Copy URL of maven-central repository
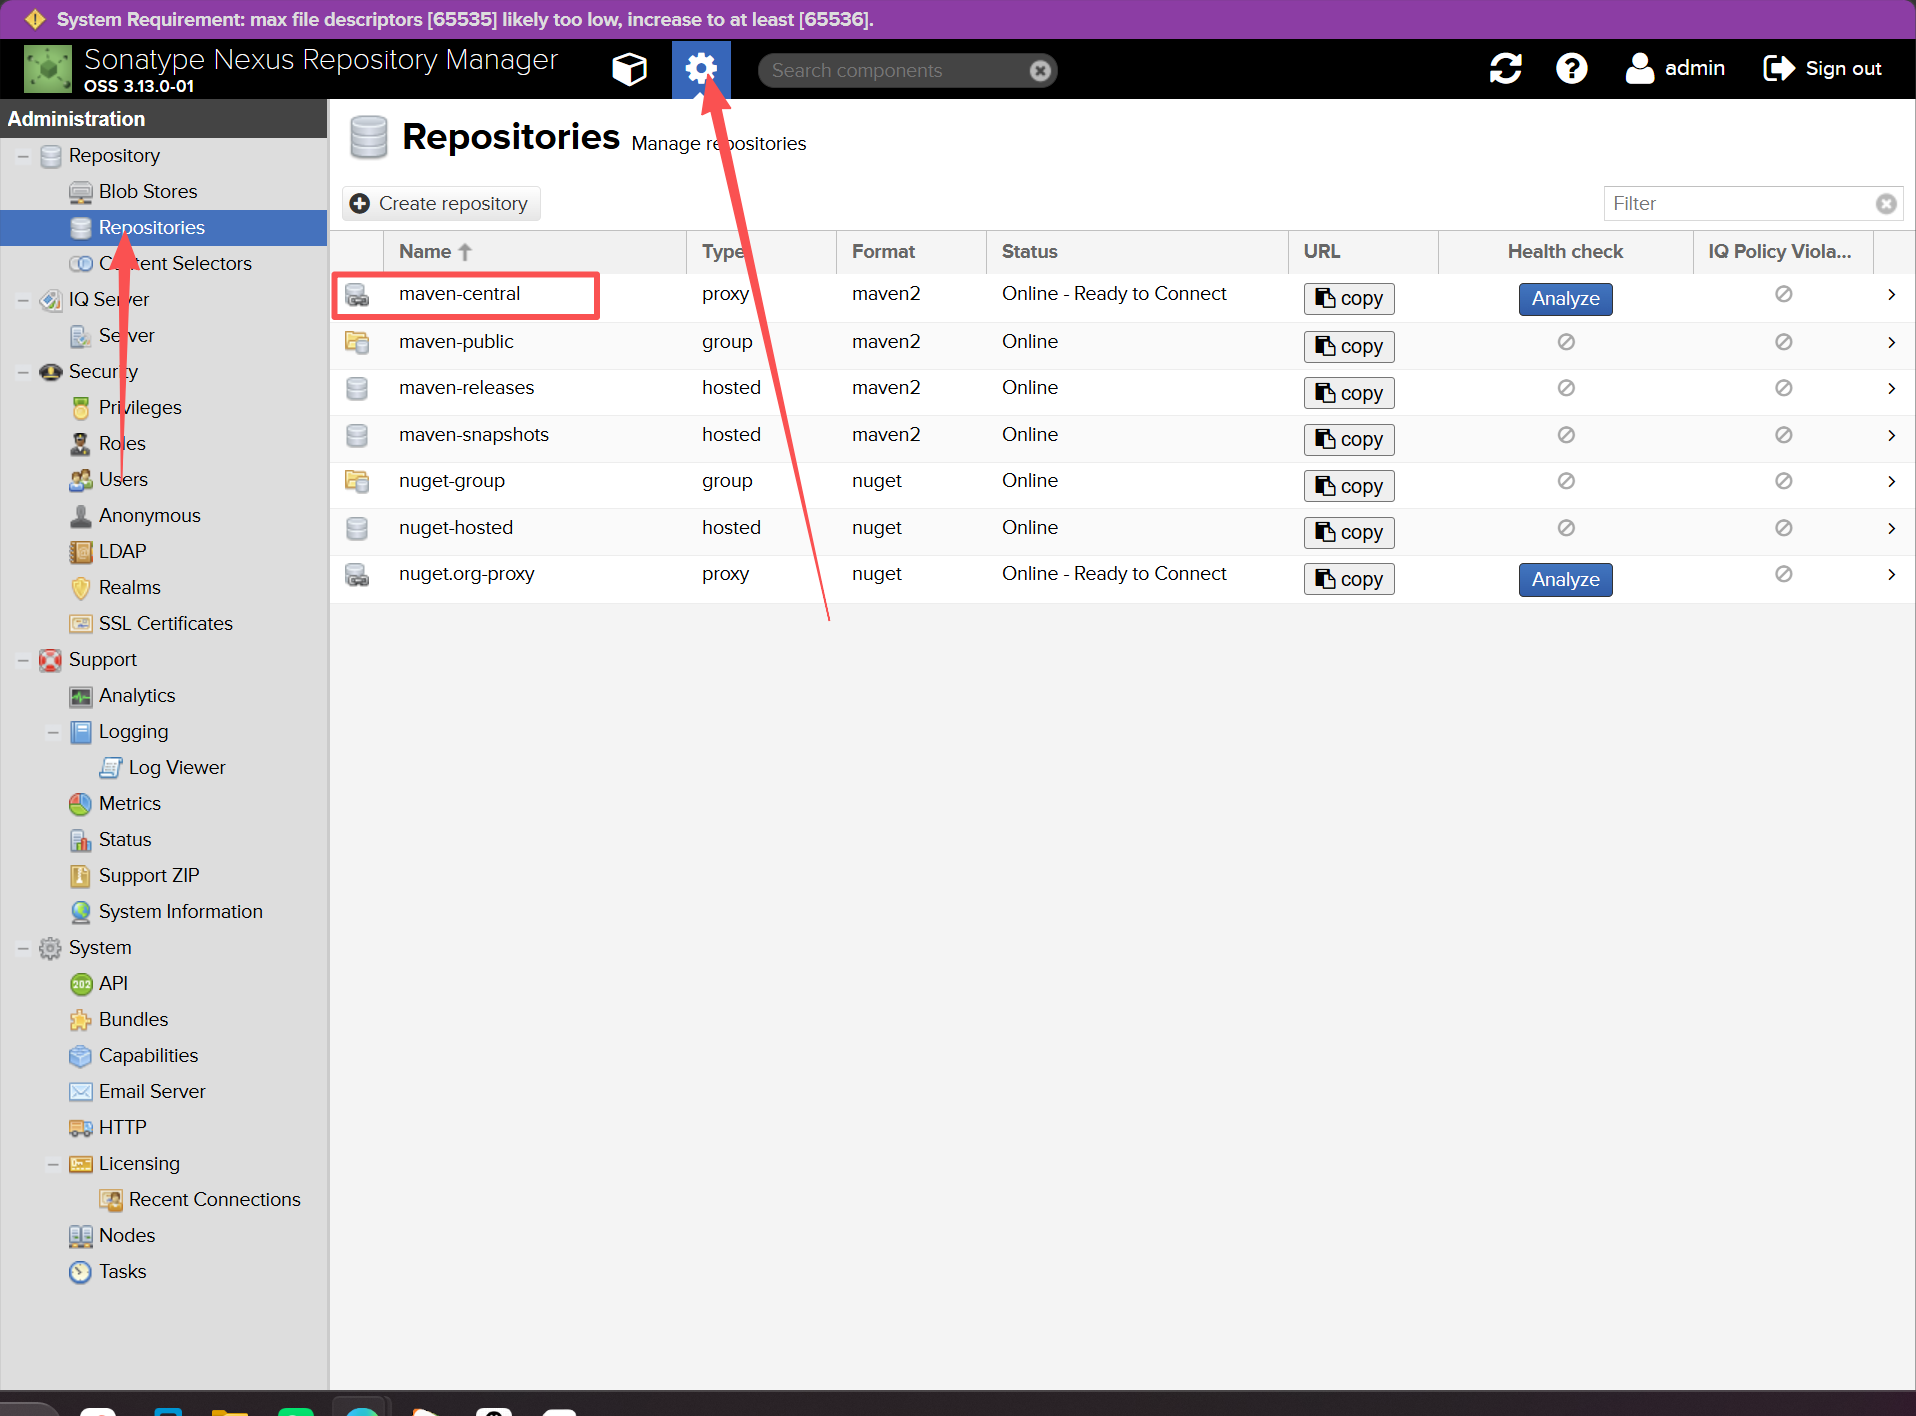This screenshot has height=1416, width=1916. (1349, 299)
